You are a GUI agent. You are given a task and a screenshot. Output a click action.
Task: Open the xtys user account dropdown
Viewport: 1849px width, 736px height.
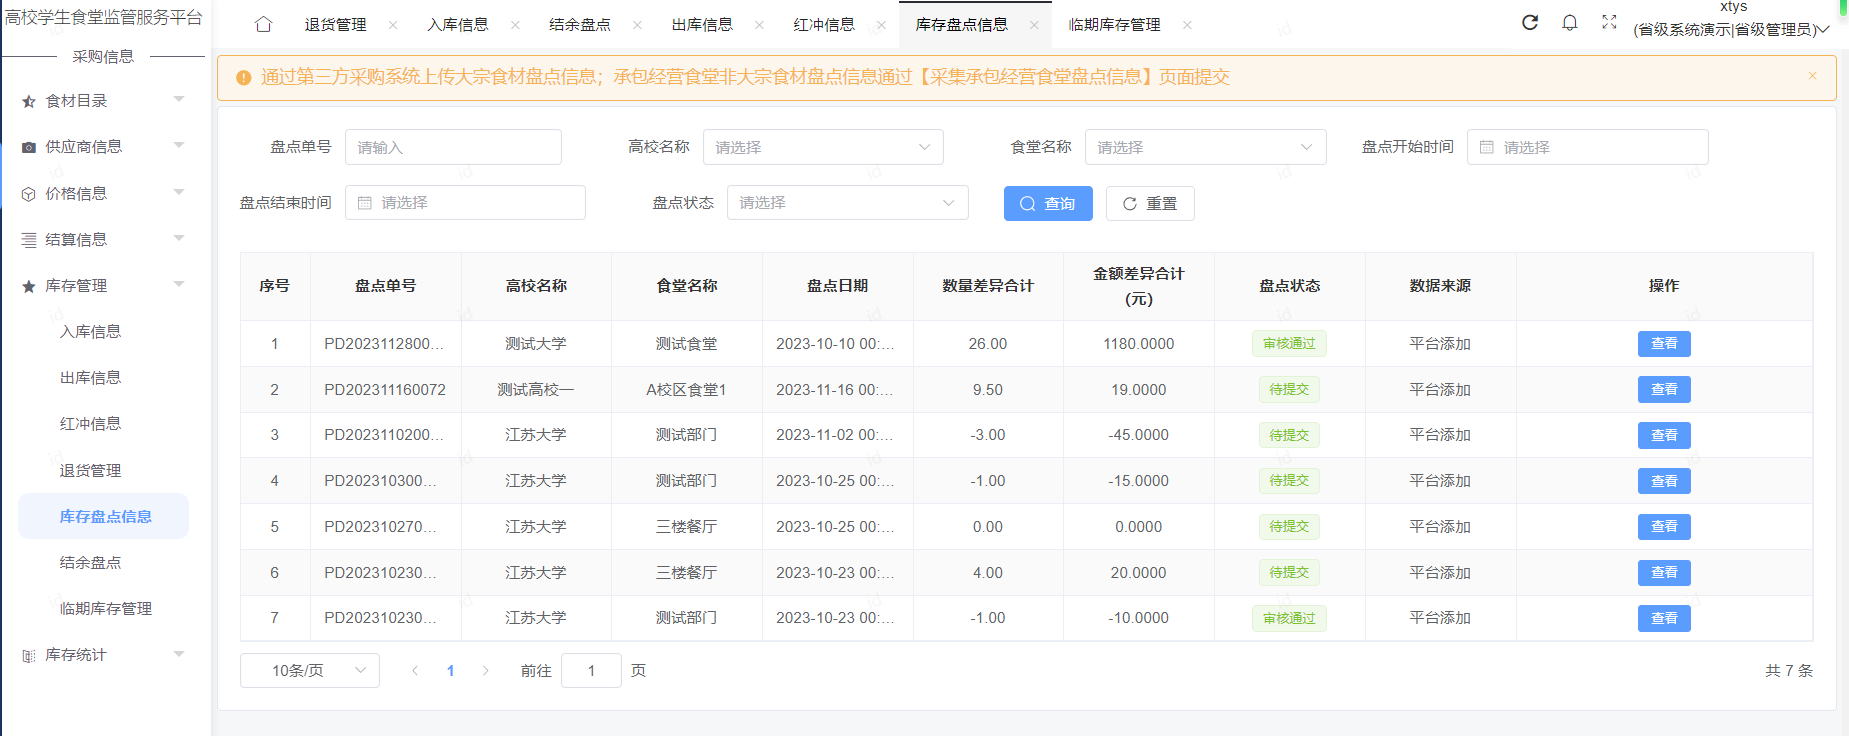pos(1732,20)
